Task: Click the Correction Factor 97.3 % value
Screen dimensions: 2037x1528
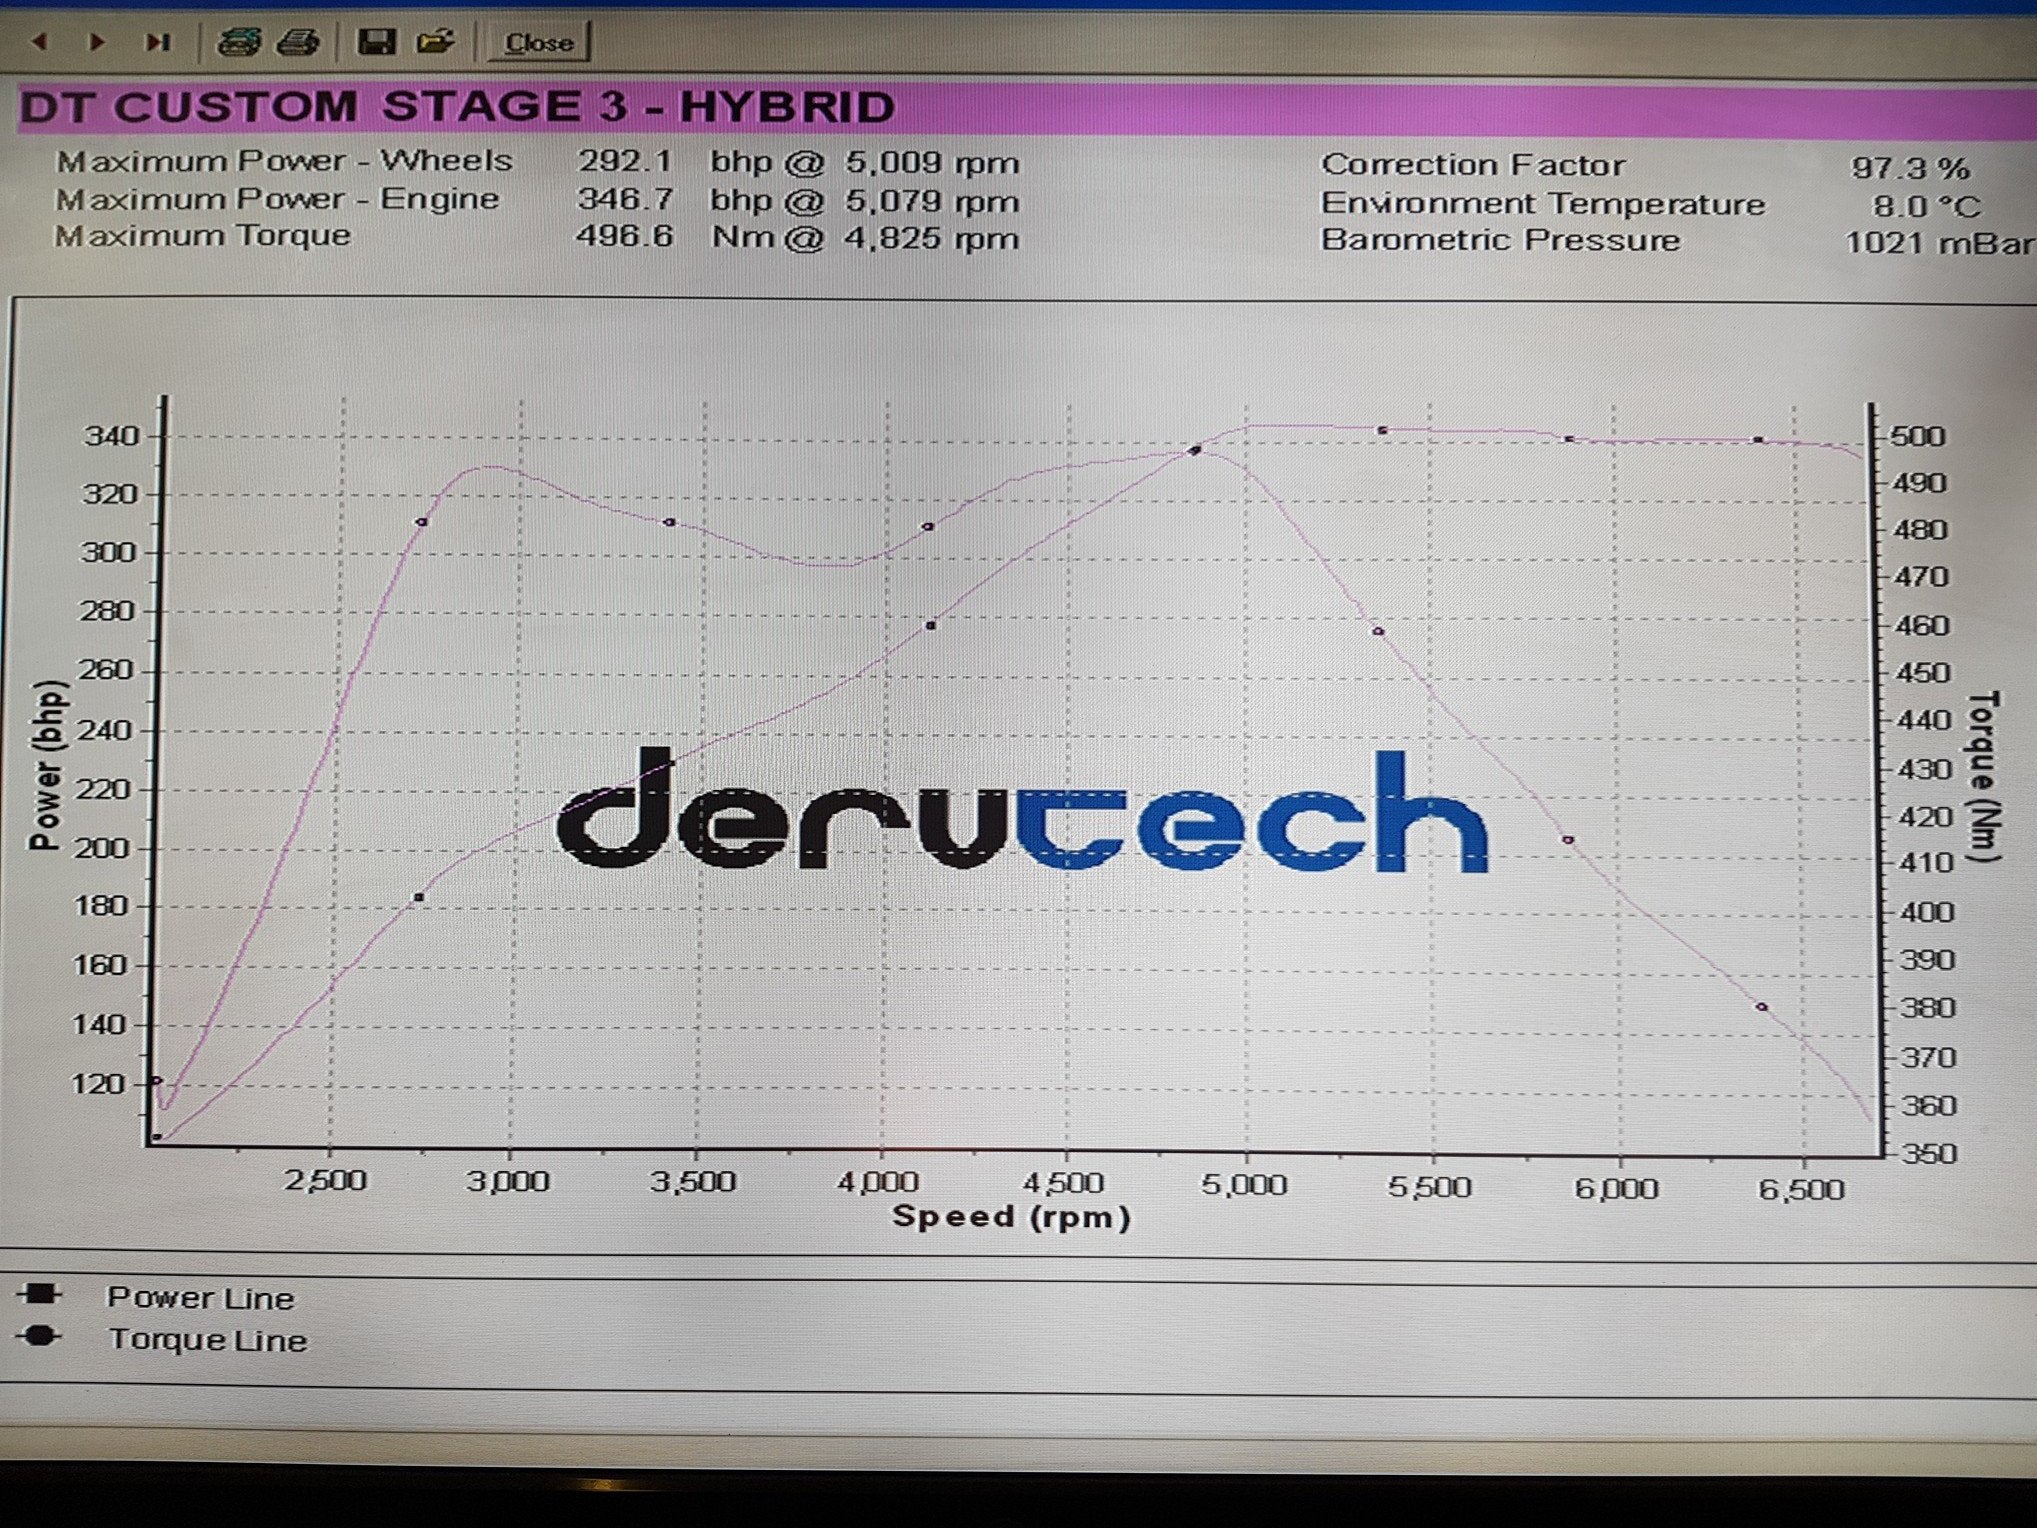Action: coord(1909,167)
